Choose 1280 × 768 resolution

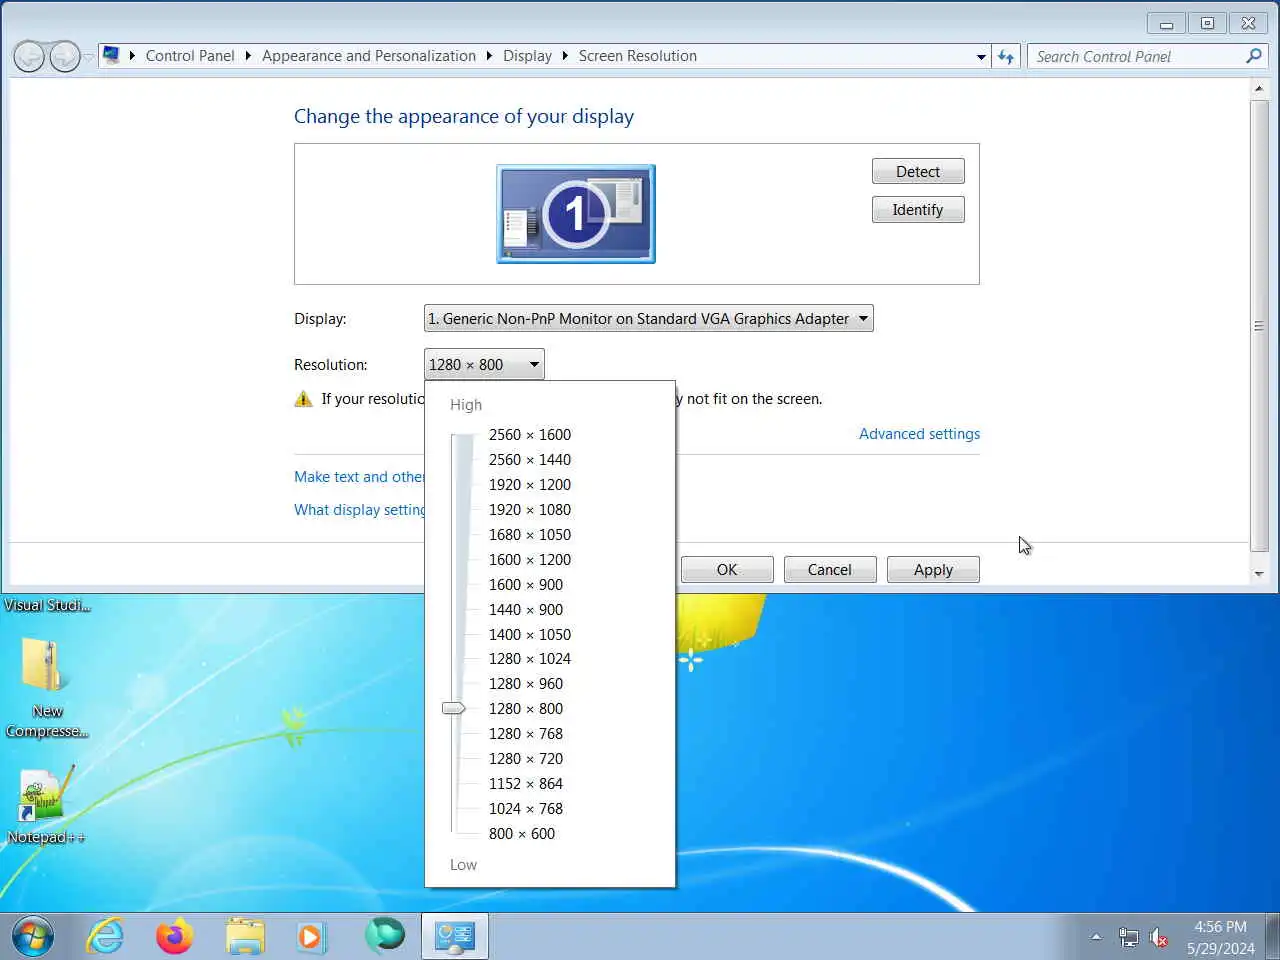coord(526,734)
